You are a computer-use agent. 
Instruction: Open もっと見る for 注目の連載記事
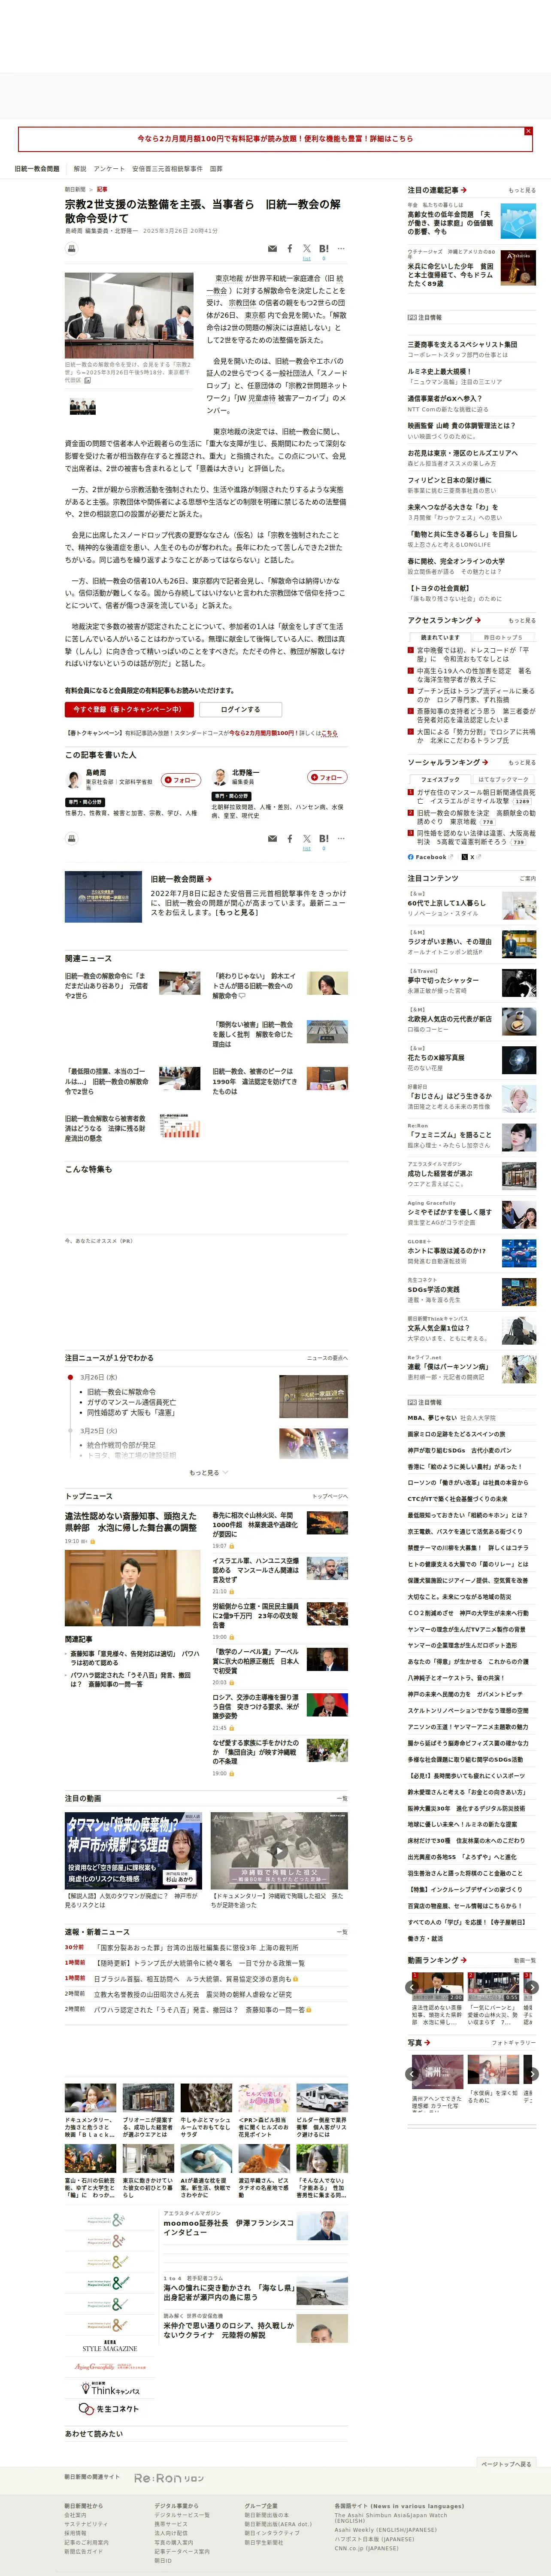(521, 190)
